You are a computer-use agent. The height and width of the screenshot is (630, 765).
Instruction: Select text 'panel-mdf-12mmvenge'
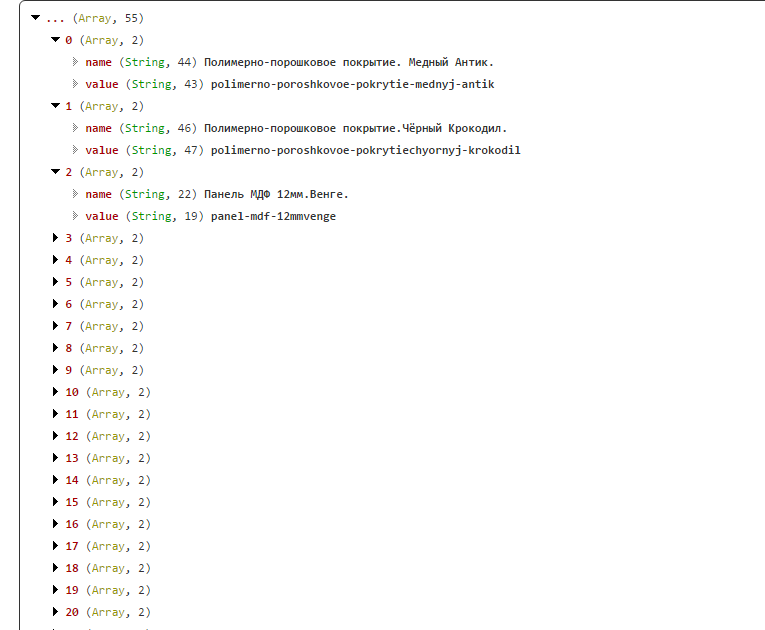point(273,216)
